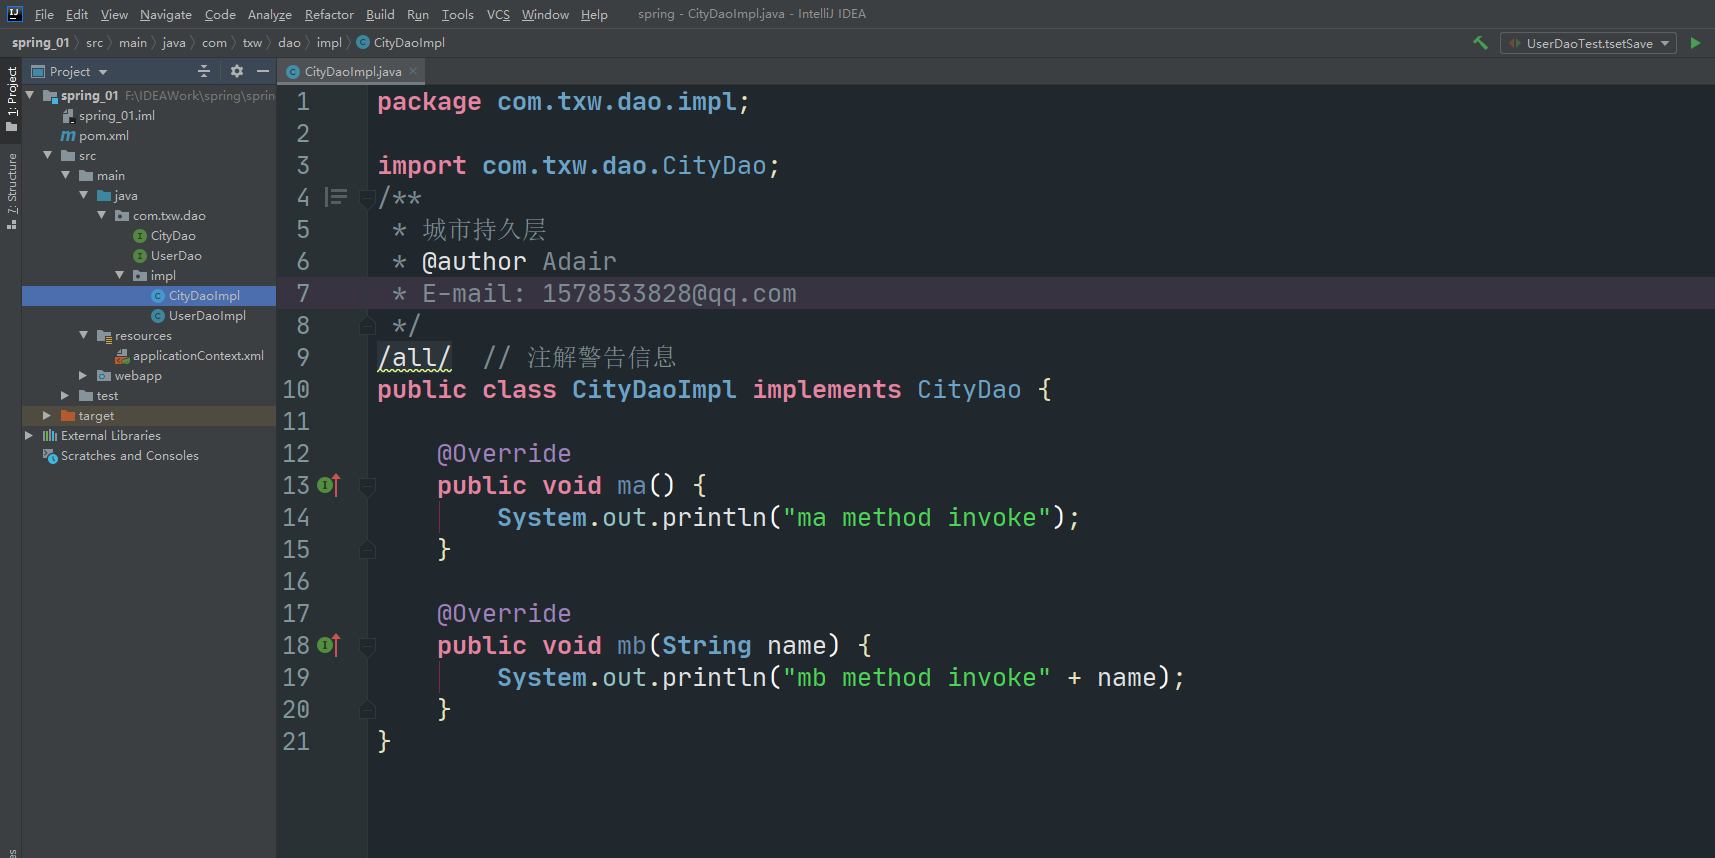Click implements-method gutter icon on line 13
The width and height of the screenshot is (1715, 858).
point(329,485)
